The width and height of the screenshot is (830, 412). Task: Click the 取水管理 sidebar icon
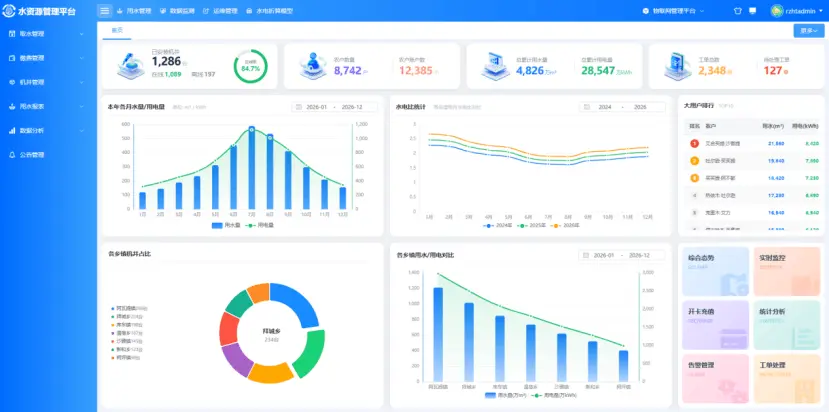[12, 34]
